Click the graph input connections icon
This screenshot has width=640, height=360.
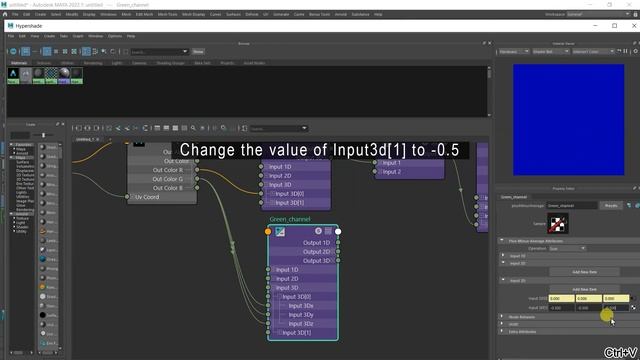[x=78, y=128]
